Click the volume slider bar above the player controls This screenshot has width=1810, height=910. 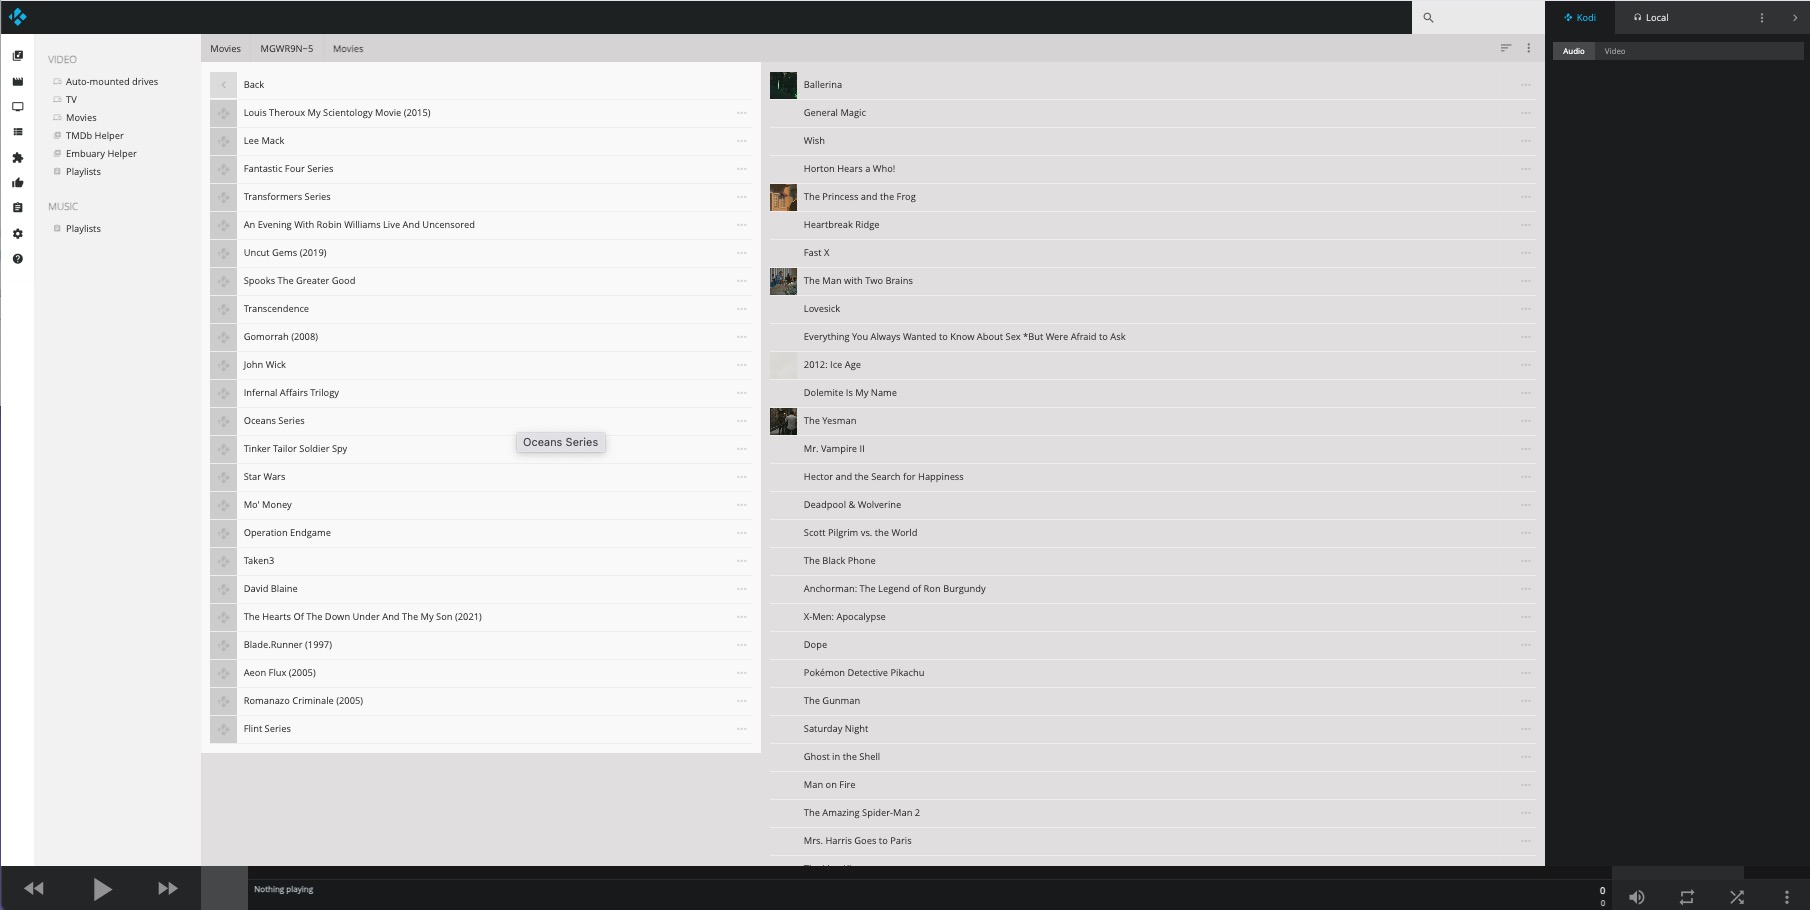(x=1677, y=873)
